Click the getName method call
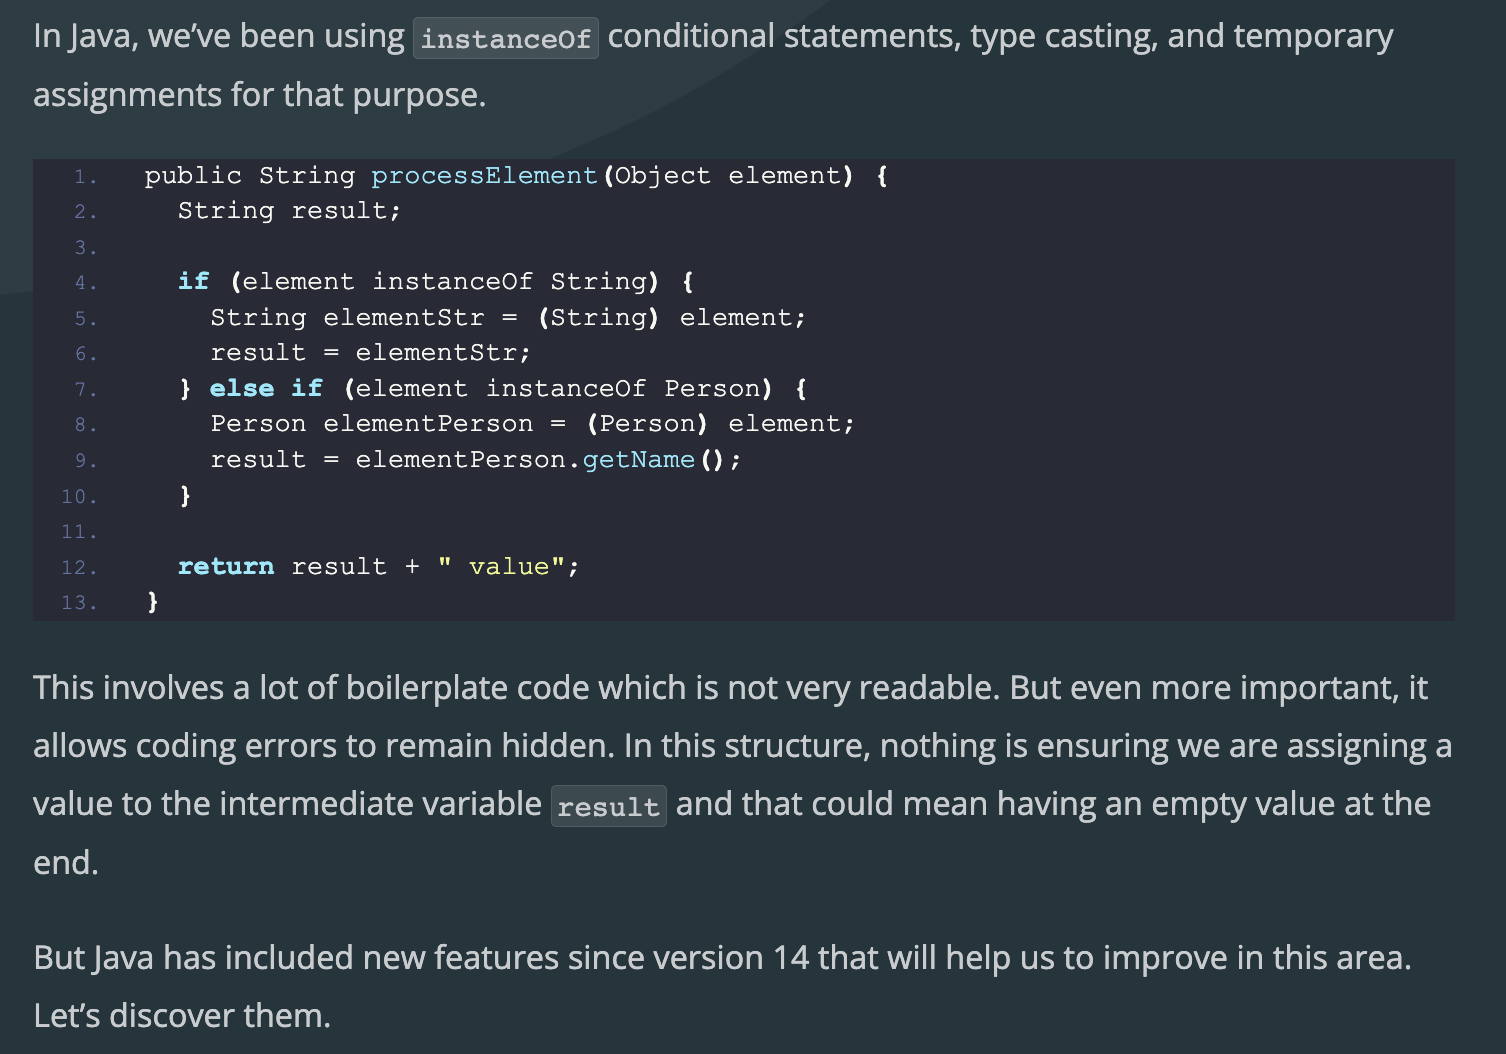The height and width of the screenshot is (1054, 1506). (638, 459)
